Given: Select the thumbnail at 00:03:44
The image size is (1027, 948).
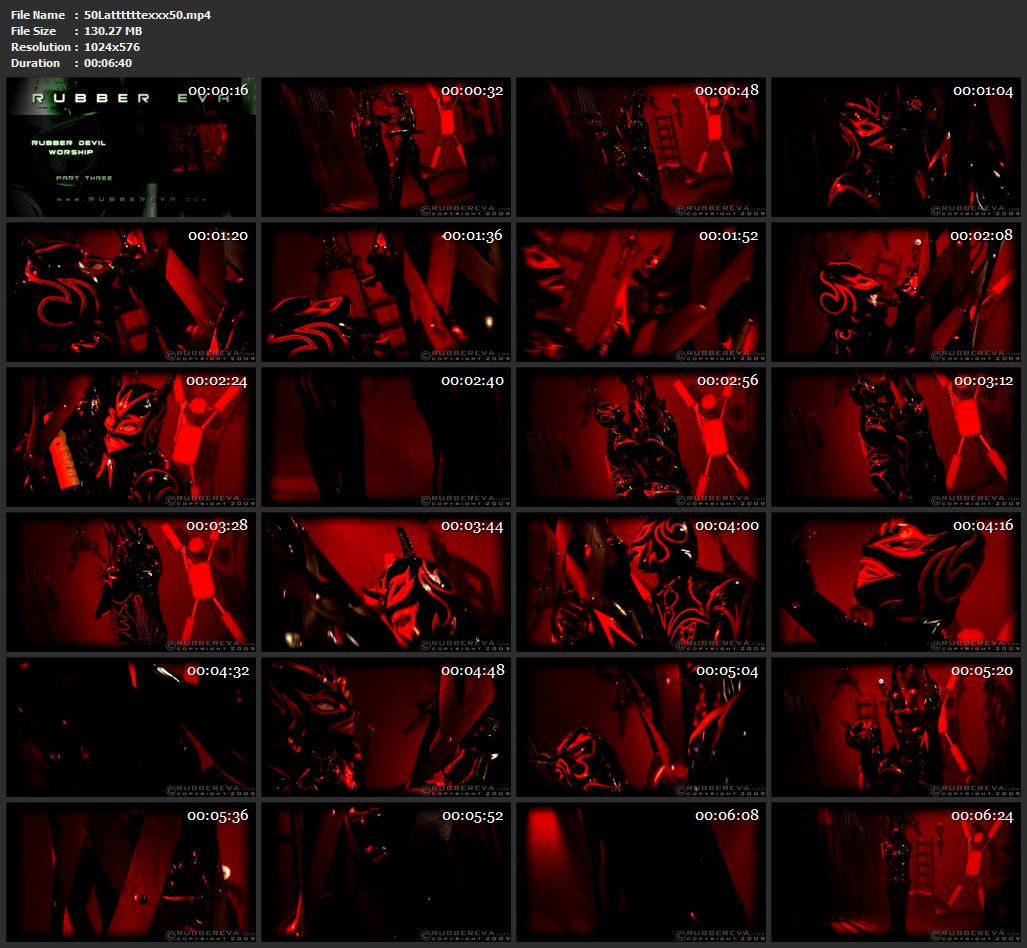Looking at the screenshot, I should click(x=386, y=582).
